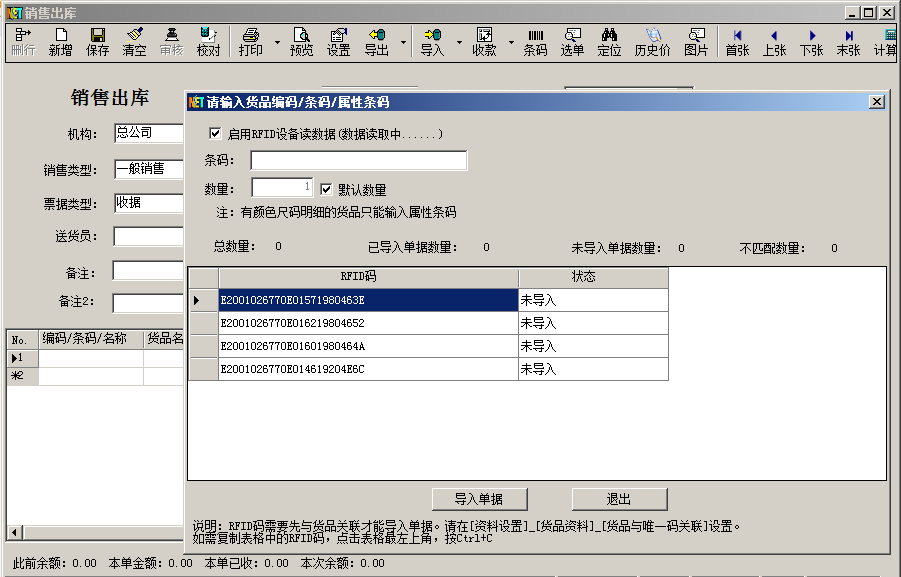Expand the 导入 import dropdown arrow
This screenshot has height=577, width=901.
(x=459, y=42)
